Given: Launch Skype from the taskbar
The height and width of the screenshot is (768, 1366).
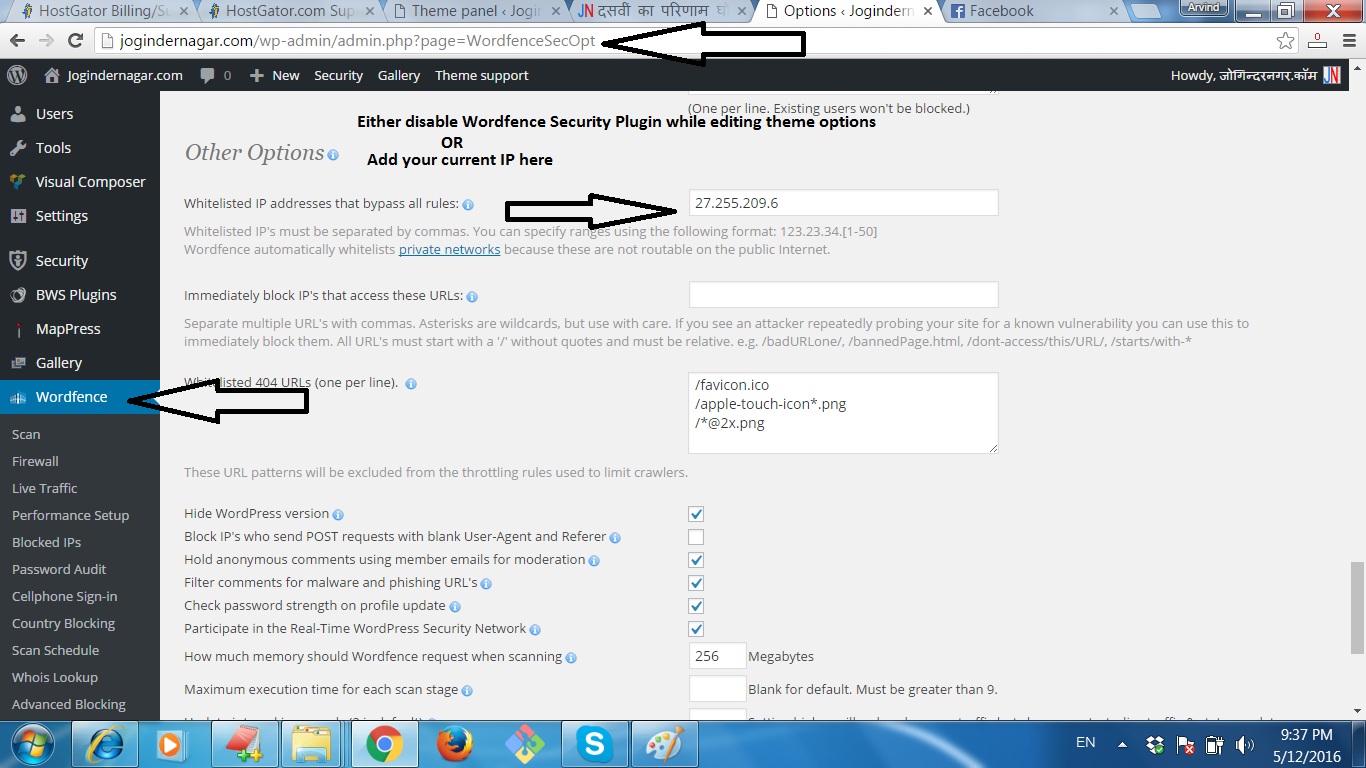Looking at the screenshot, I should coord(594,745).
